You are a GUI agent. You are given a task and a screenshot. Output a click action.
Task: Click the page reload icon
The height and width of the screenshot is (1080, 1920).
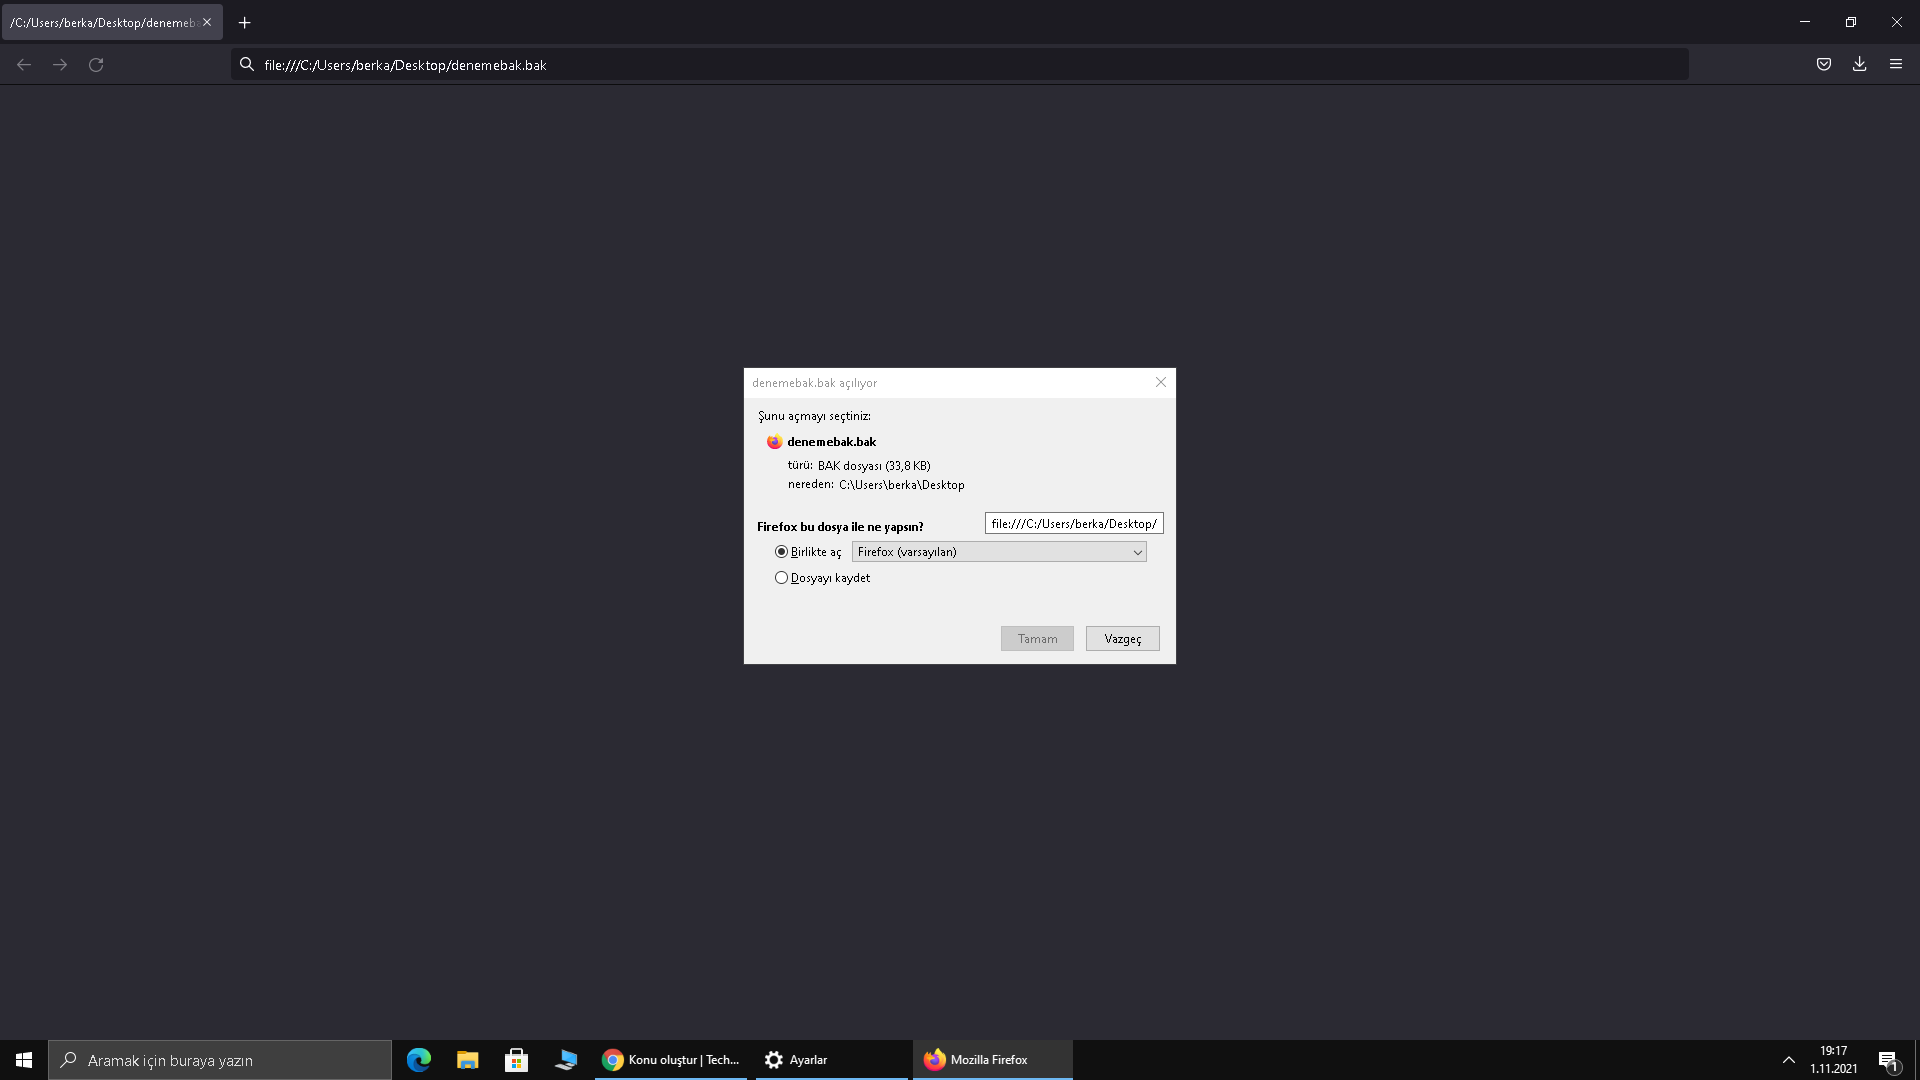(96, 64)
